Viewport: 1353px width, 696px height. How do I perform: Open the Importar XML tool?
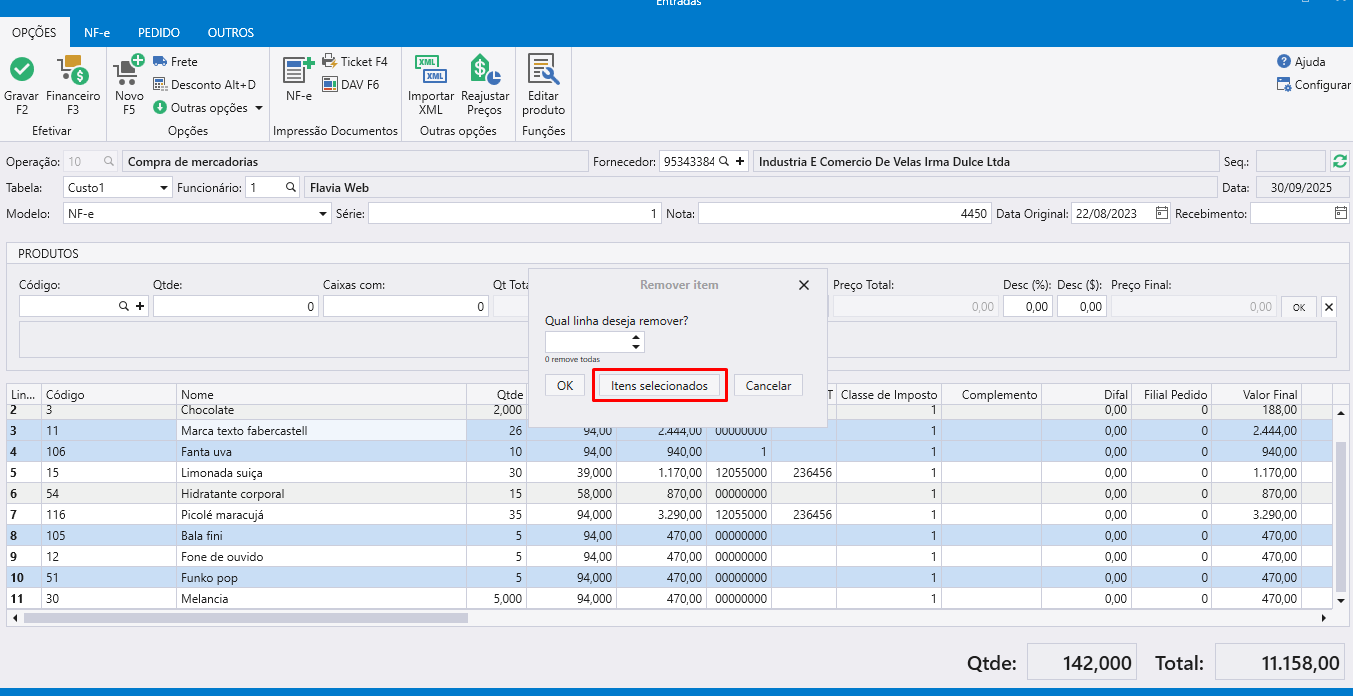[x=431, y=70]
